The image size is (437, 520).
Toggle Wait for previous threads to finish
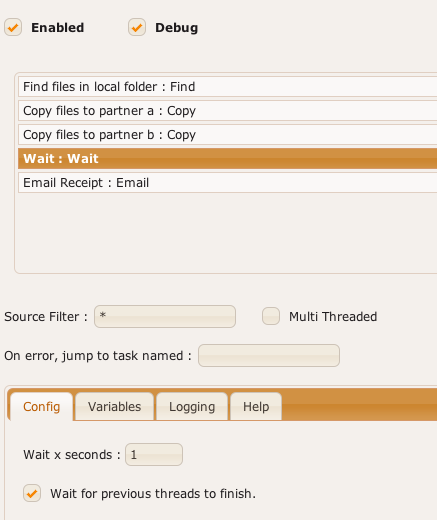[x=32, y=493]
